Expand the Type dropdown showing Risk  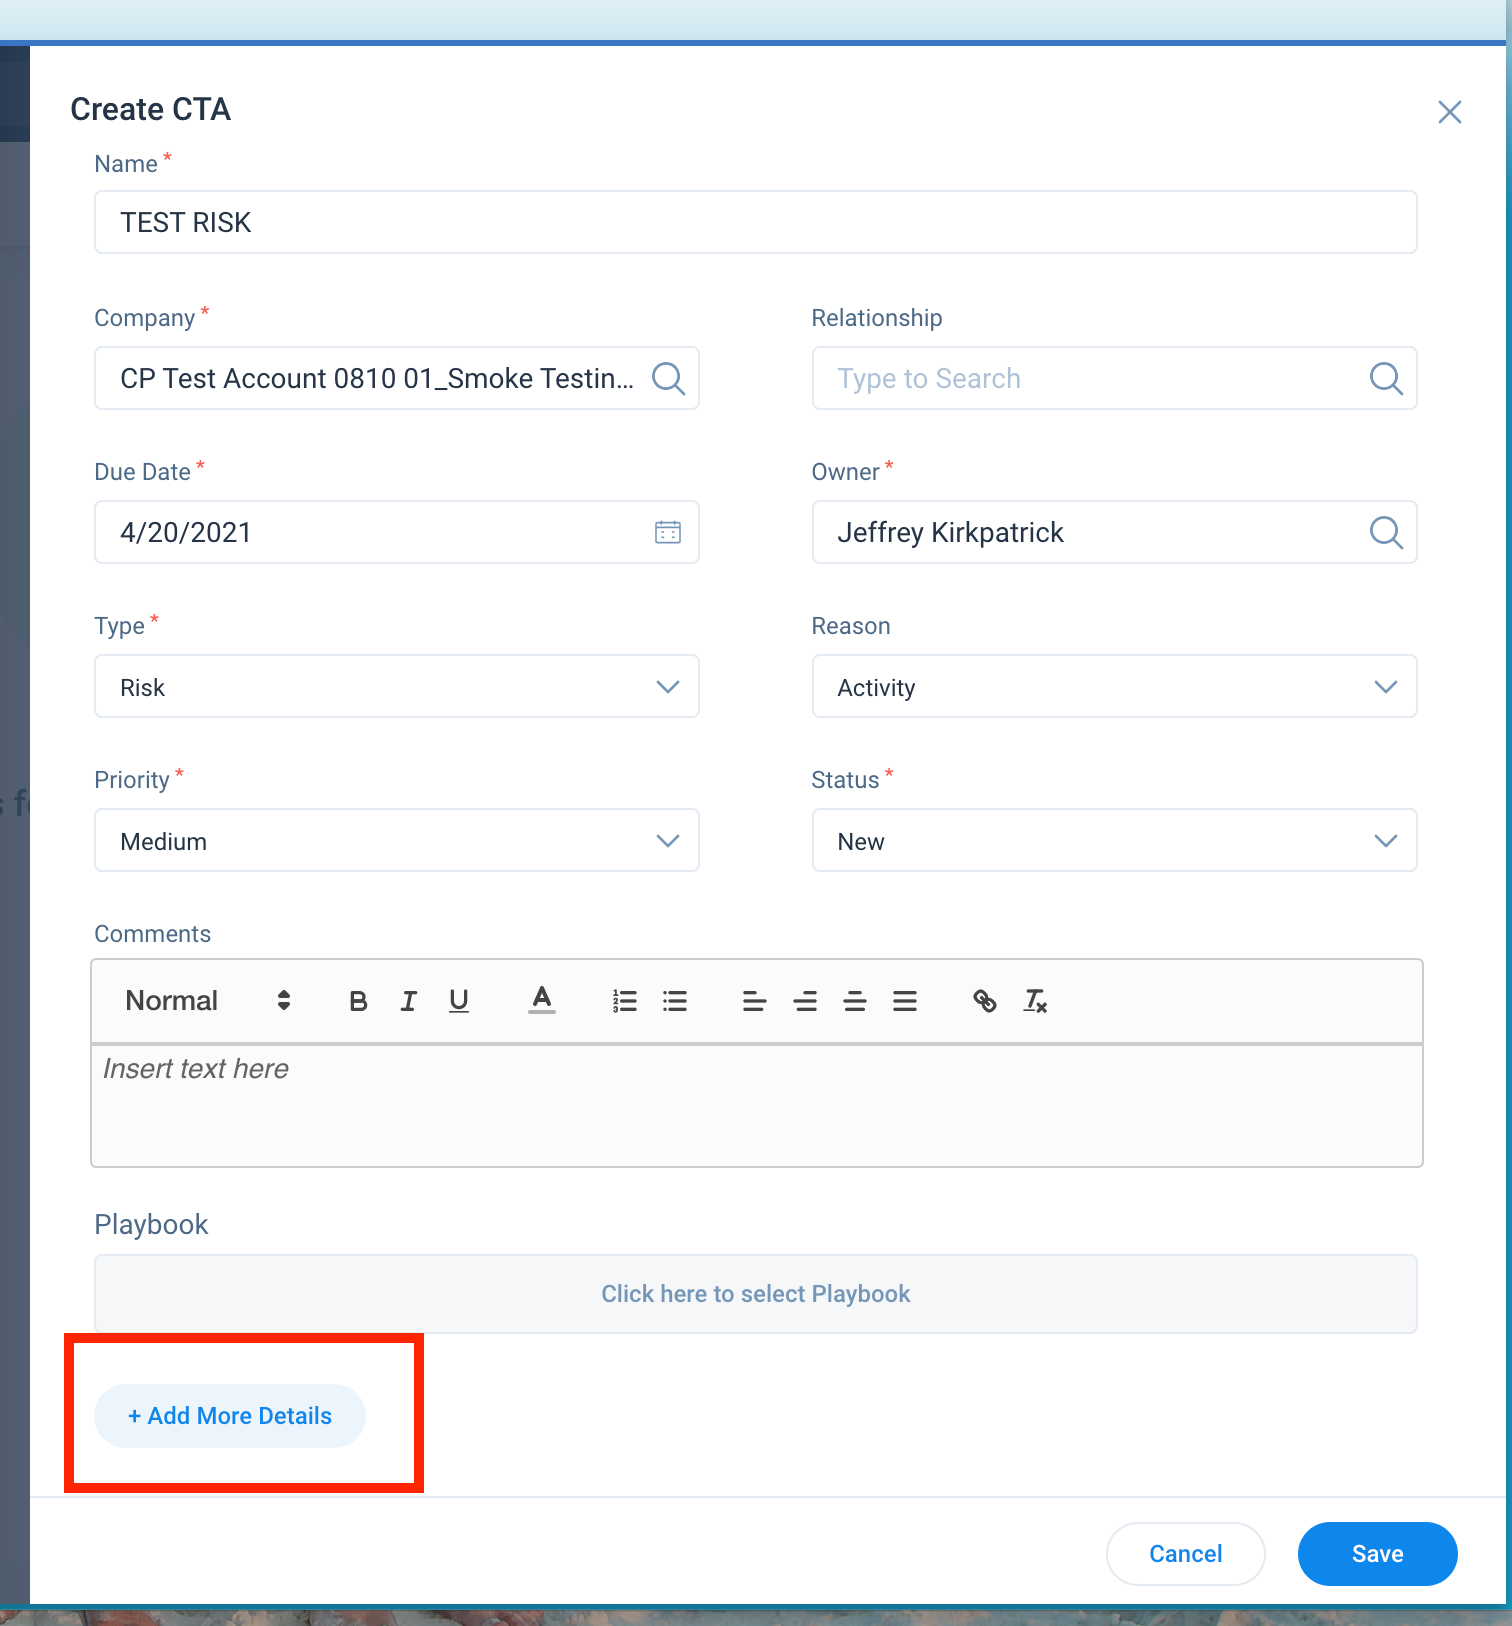pos(397,686)
